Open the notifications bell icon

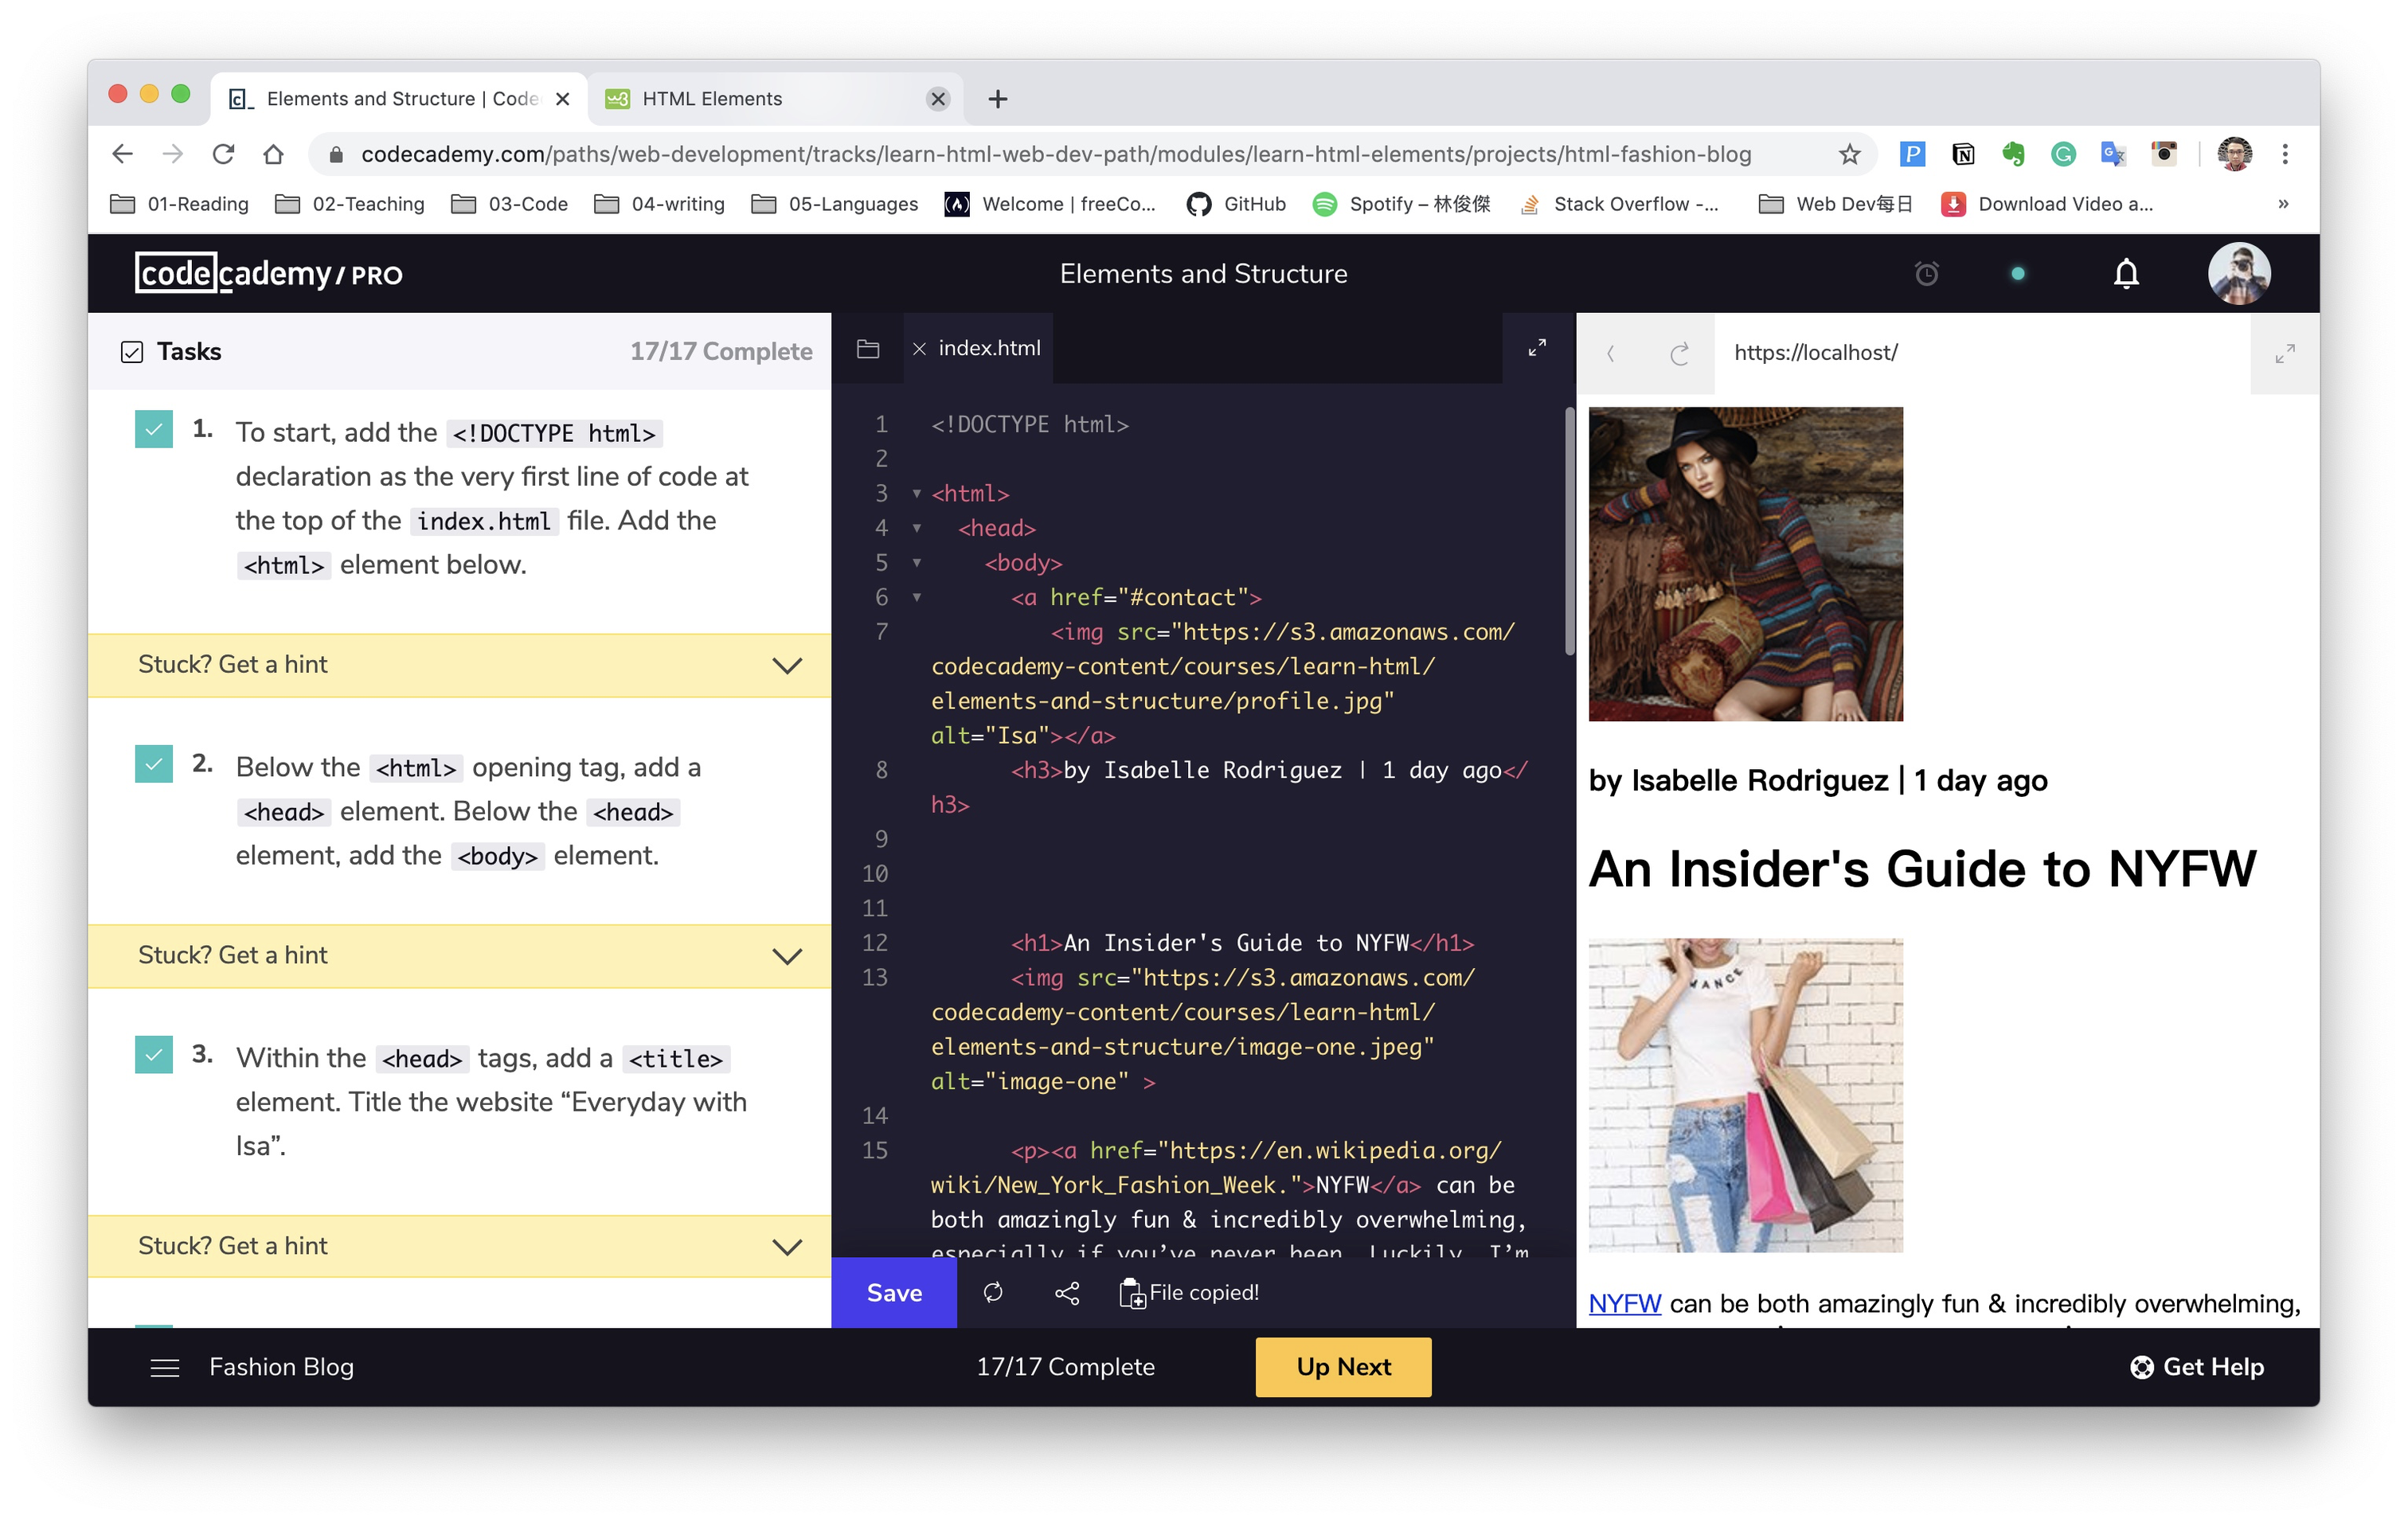2125,274
